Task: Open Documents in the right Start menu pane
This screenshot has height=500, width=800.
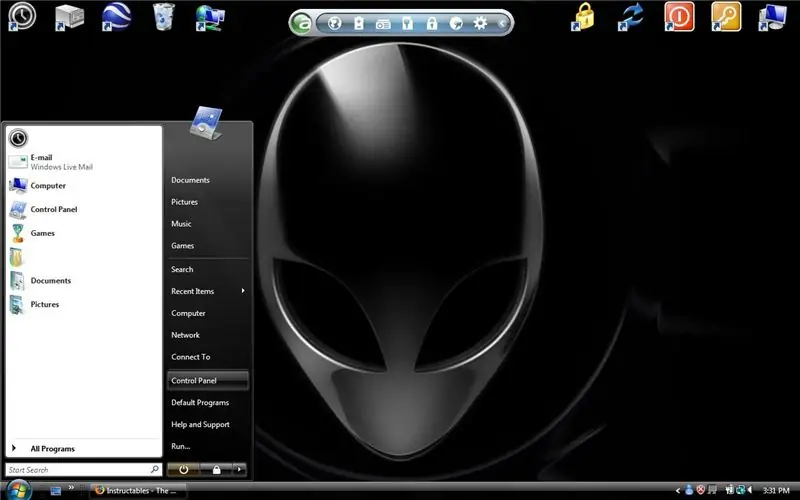Action: tap(208, 180)
